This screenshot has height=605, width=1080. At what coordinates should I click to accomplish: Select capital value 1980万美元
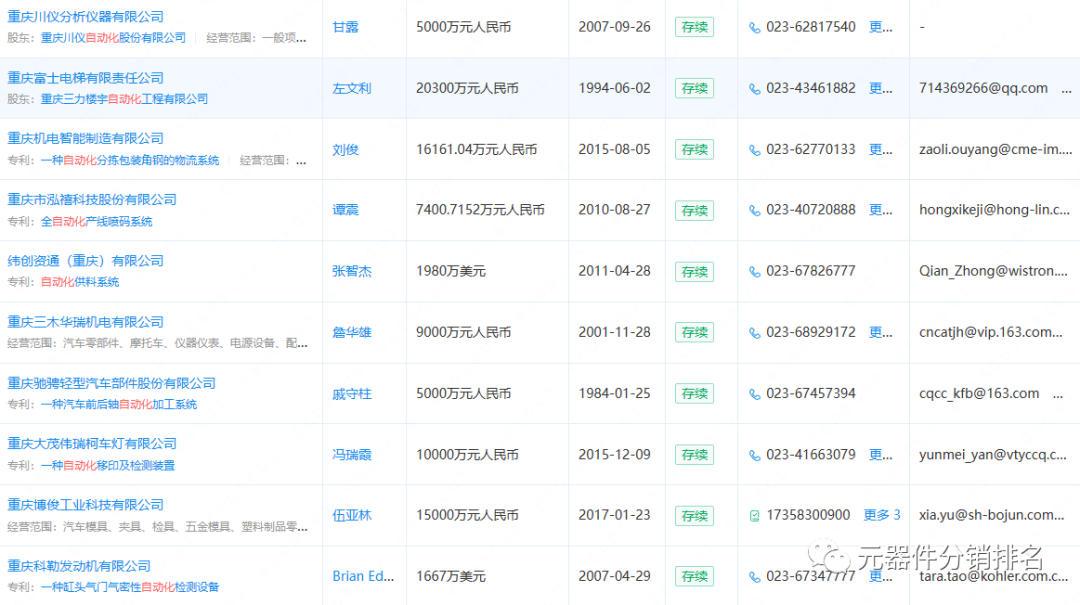click(x=450, y=271)
